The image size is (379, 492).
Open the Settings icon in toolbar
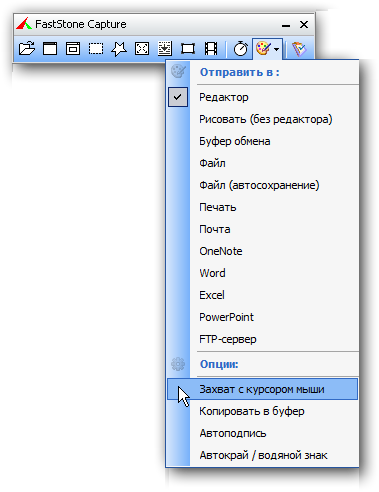(299, 49)
